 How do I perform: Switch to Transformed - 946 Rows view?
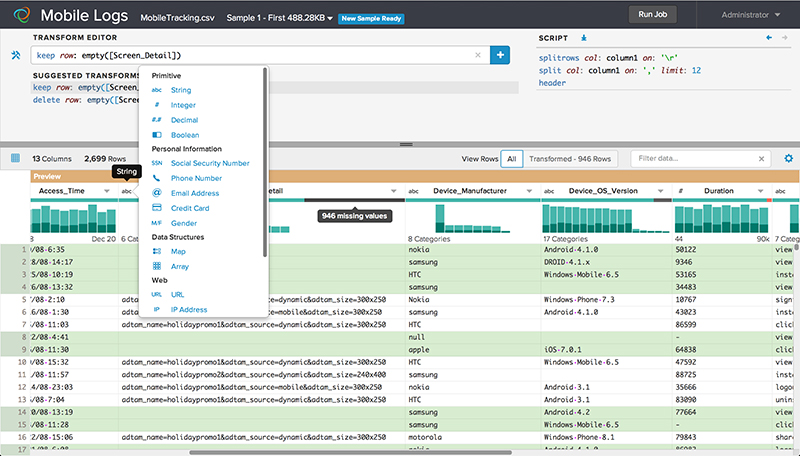(570, 159)
